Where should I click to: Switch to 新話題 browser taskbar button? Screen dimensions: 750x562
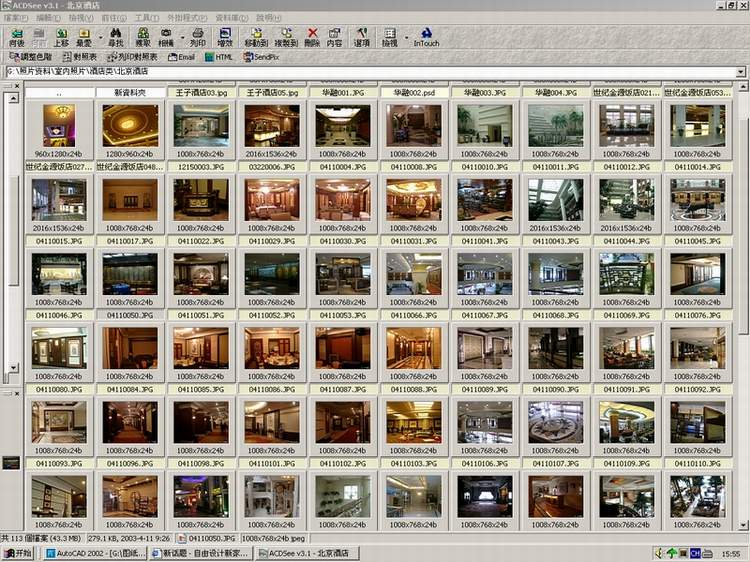coord(201,553)
